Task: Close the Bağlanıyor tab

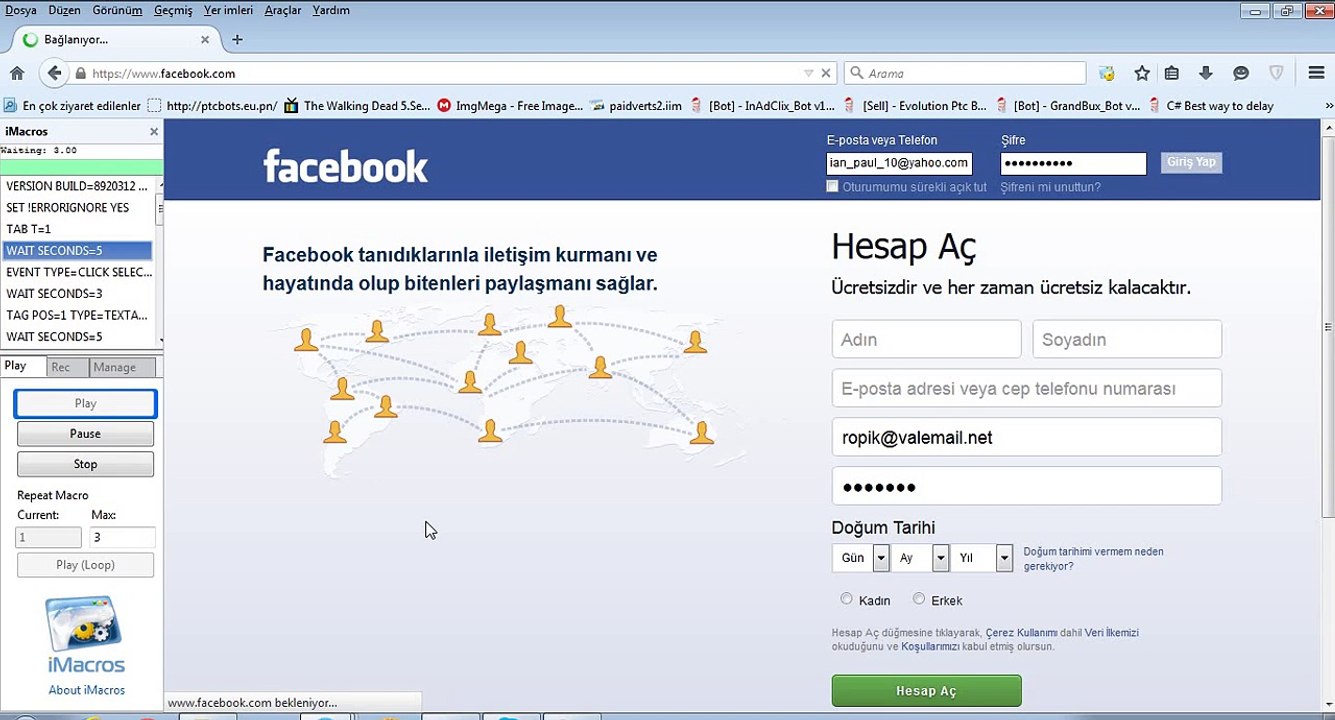Action: 205,40
